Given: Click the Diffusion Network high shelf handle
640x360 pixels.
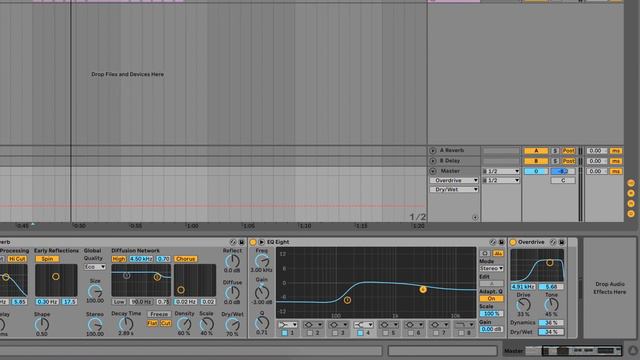Looking at the screenshot, I should tap(157, 277).
